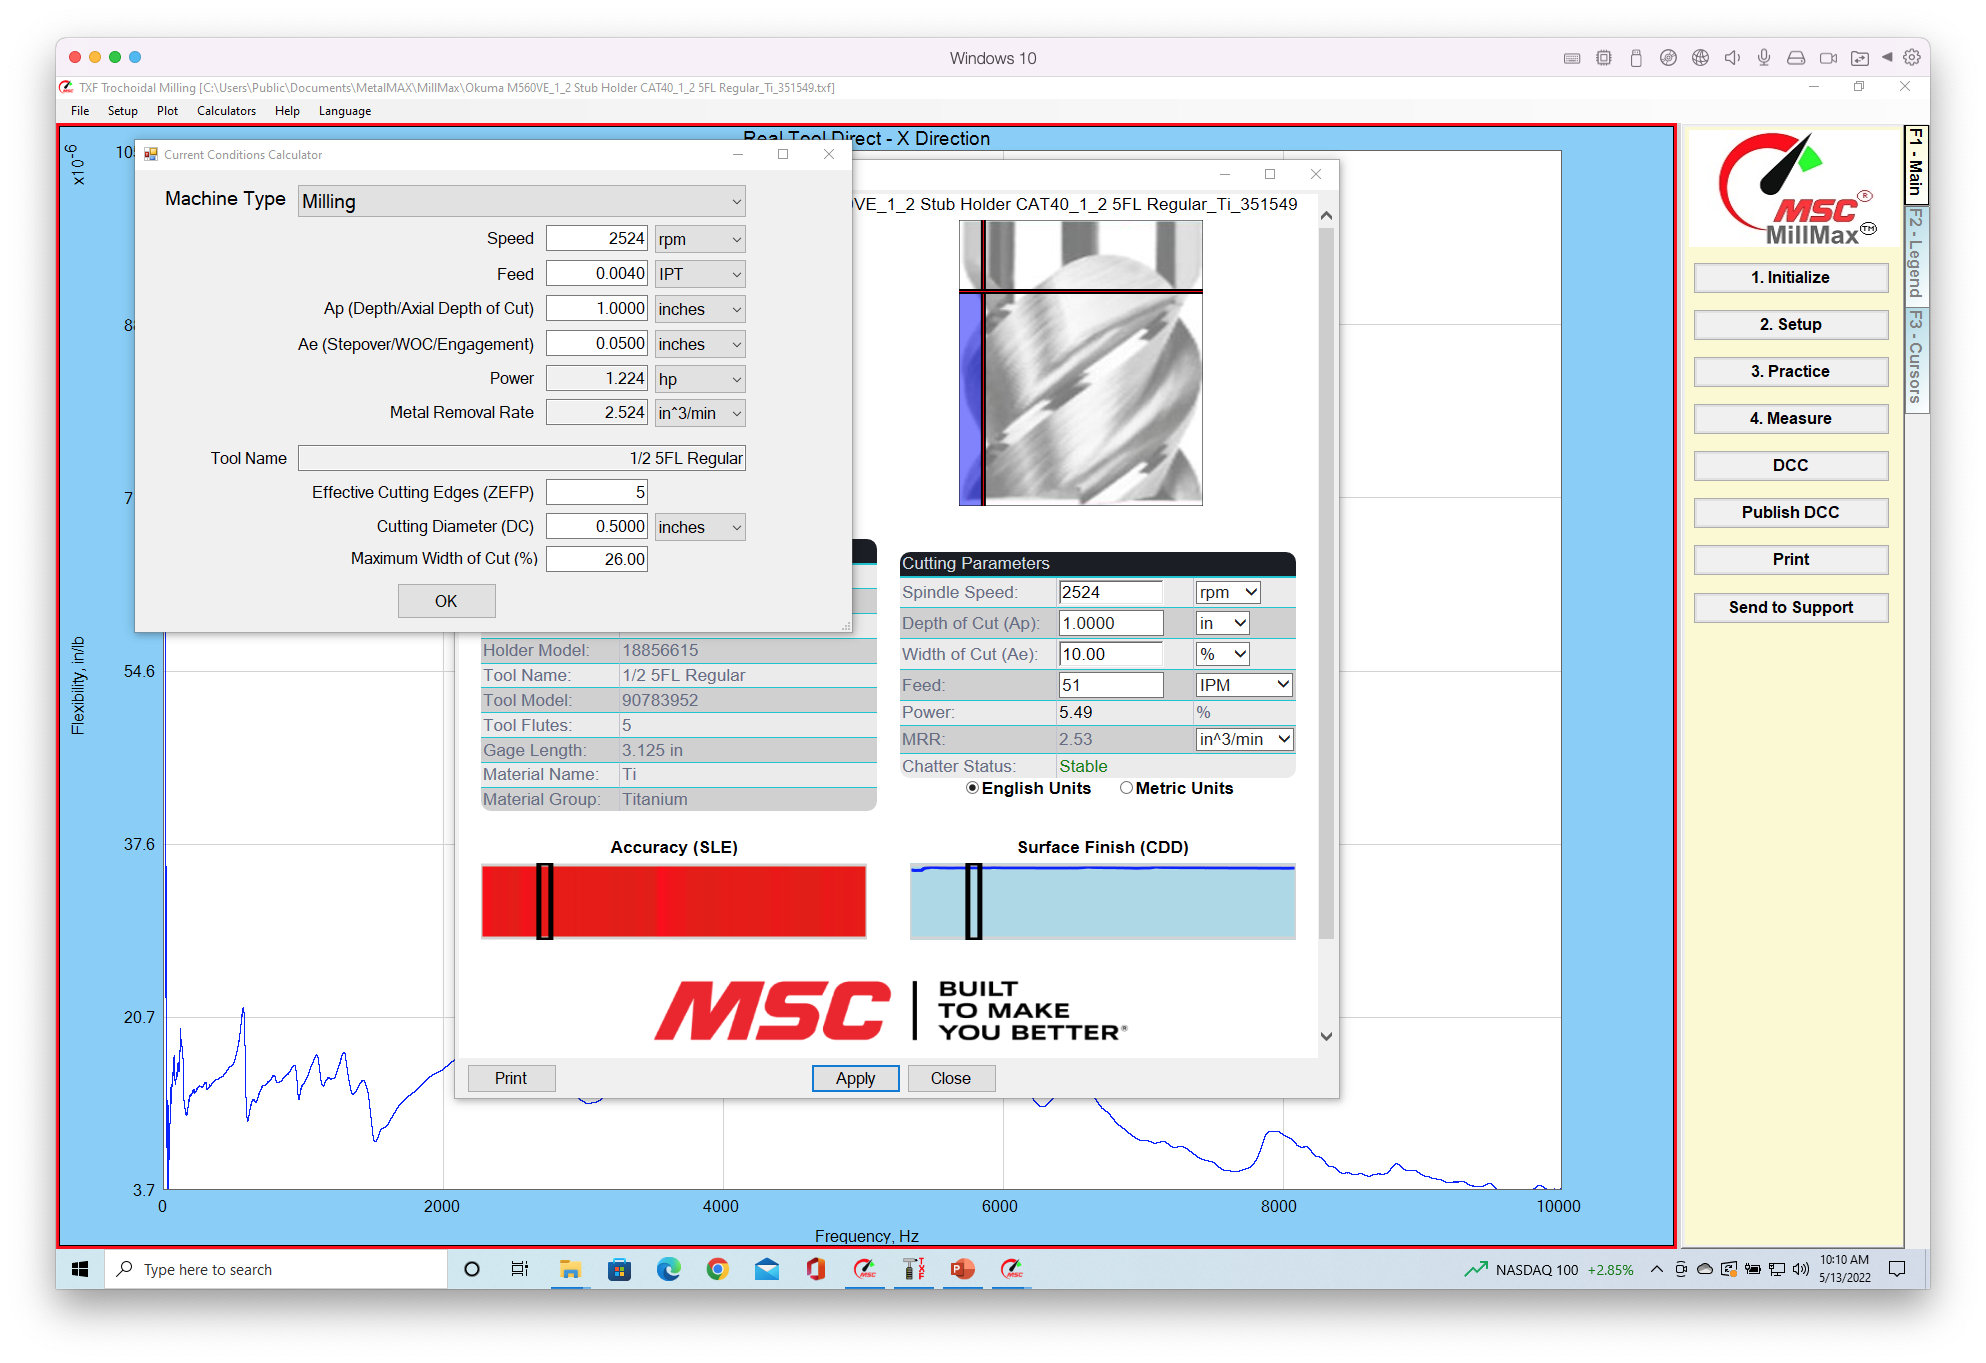The height and width of the screenshot is (1363, 1986).
Task: Open the Speed units rpm dropdown in the calculator
Action: (700, 239)
